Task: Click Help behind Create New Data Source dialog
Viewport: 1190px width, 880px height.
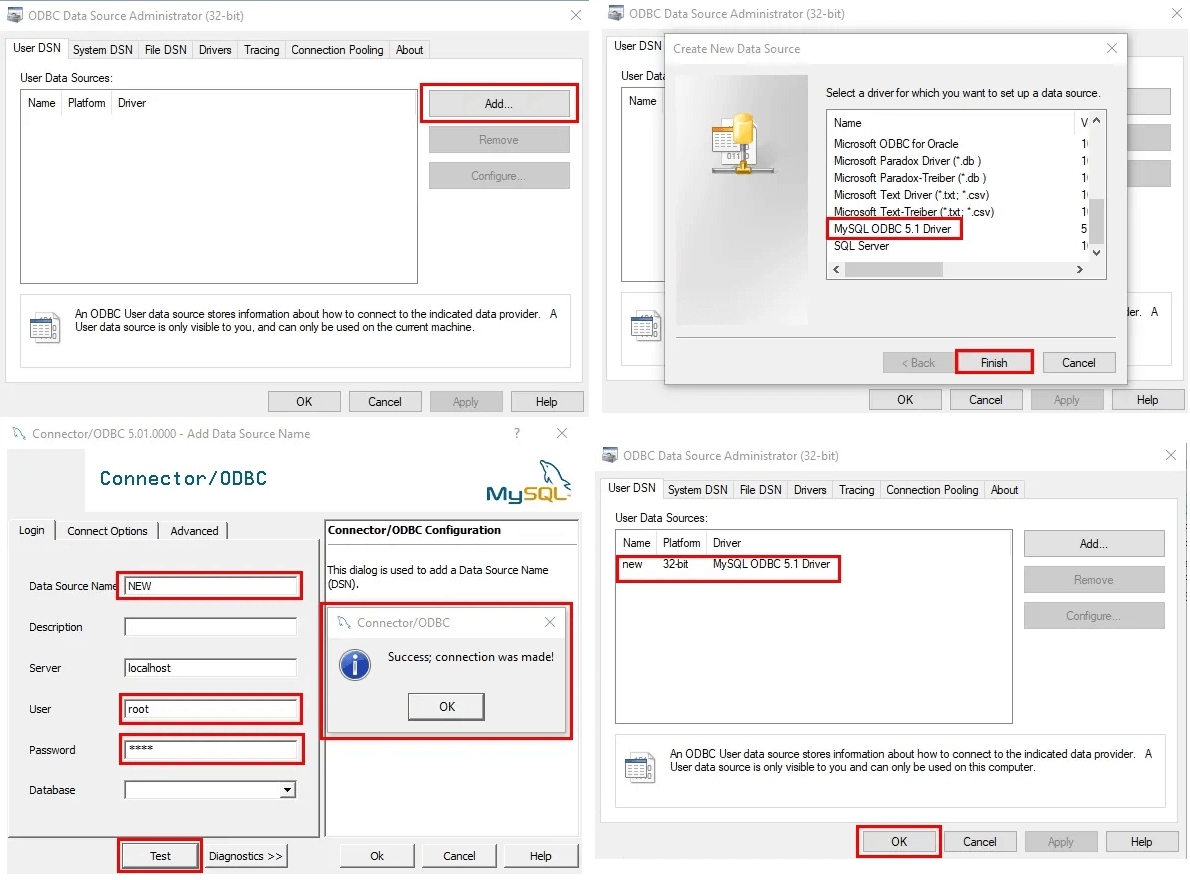Action: click(x=1148, y=400)
